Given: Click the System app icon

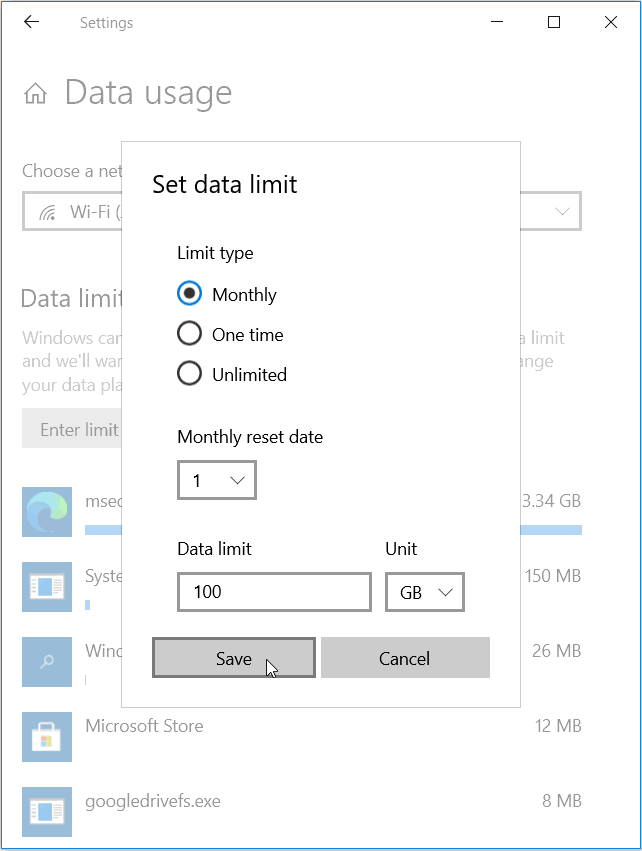Looking at the screenshot, I should (x=47, y=587).
